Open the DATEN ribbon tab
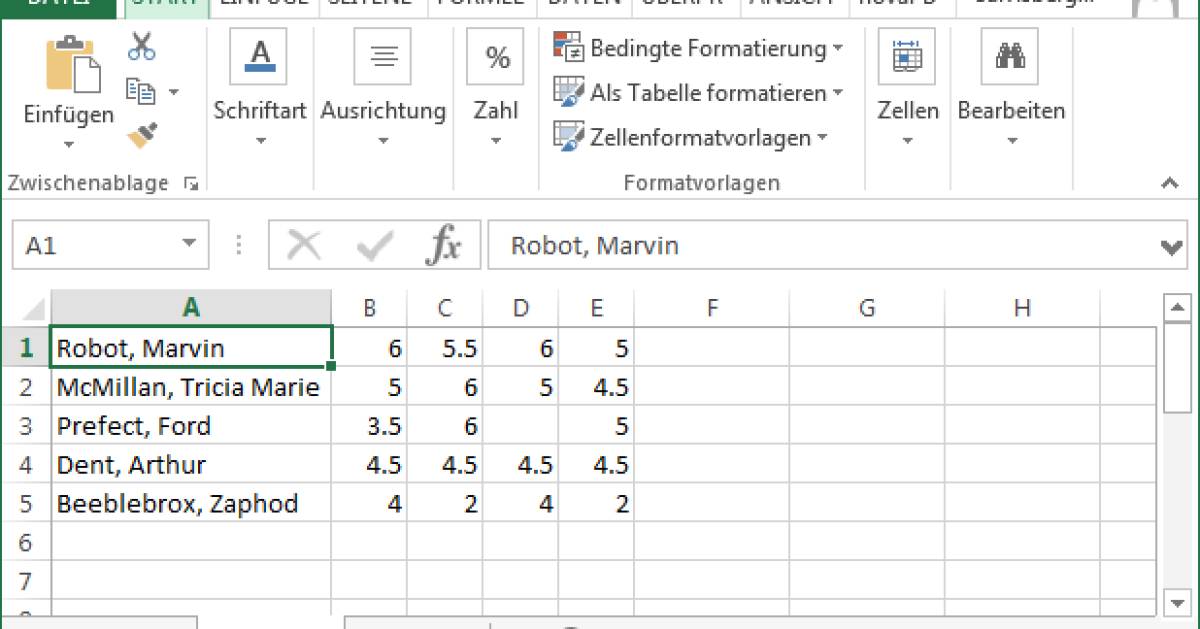Screen dimensions: 1200x629 584,5
